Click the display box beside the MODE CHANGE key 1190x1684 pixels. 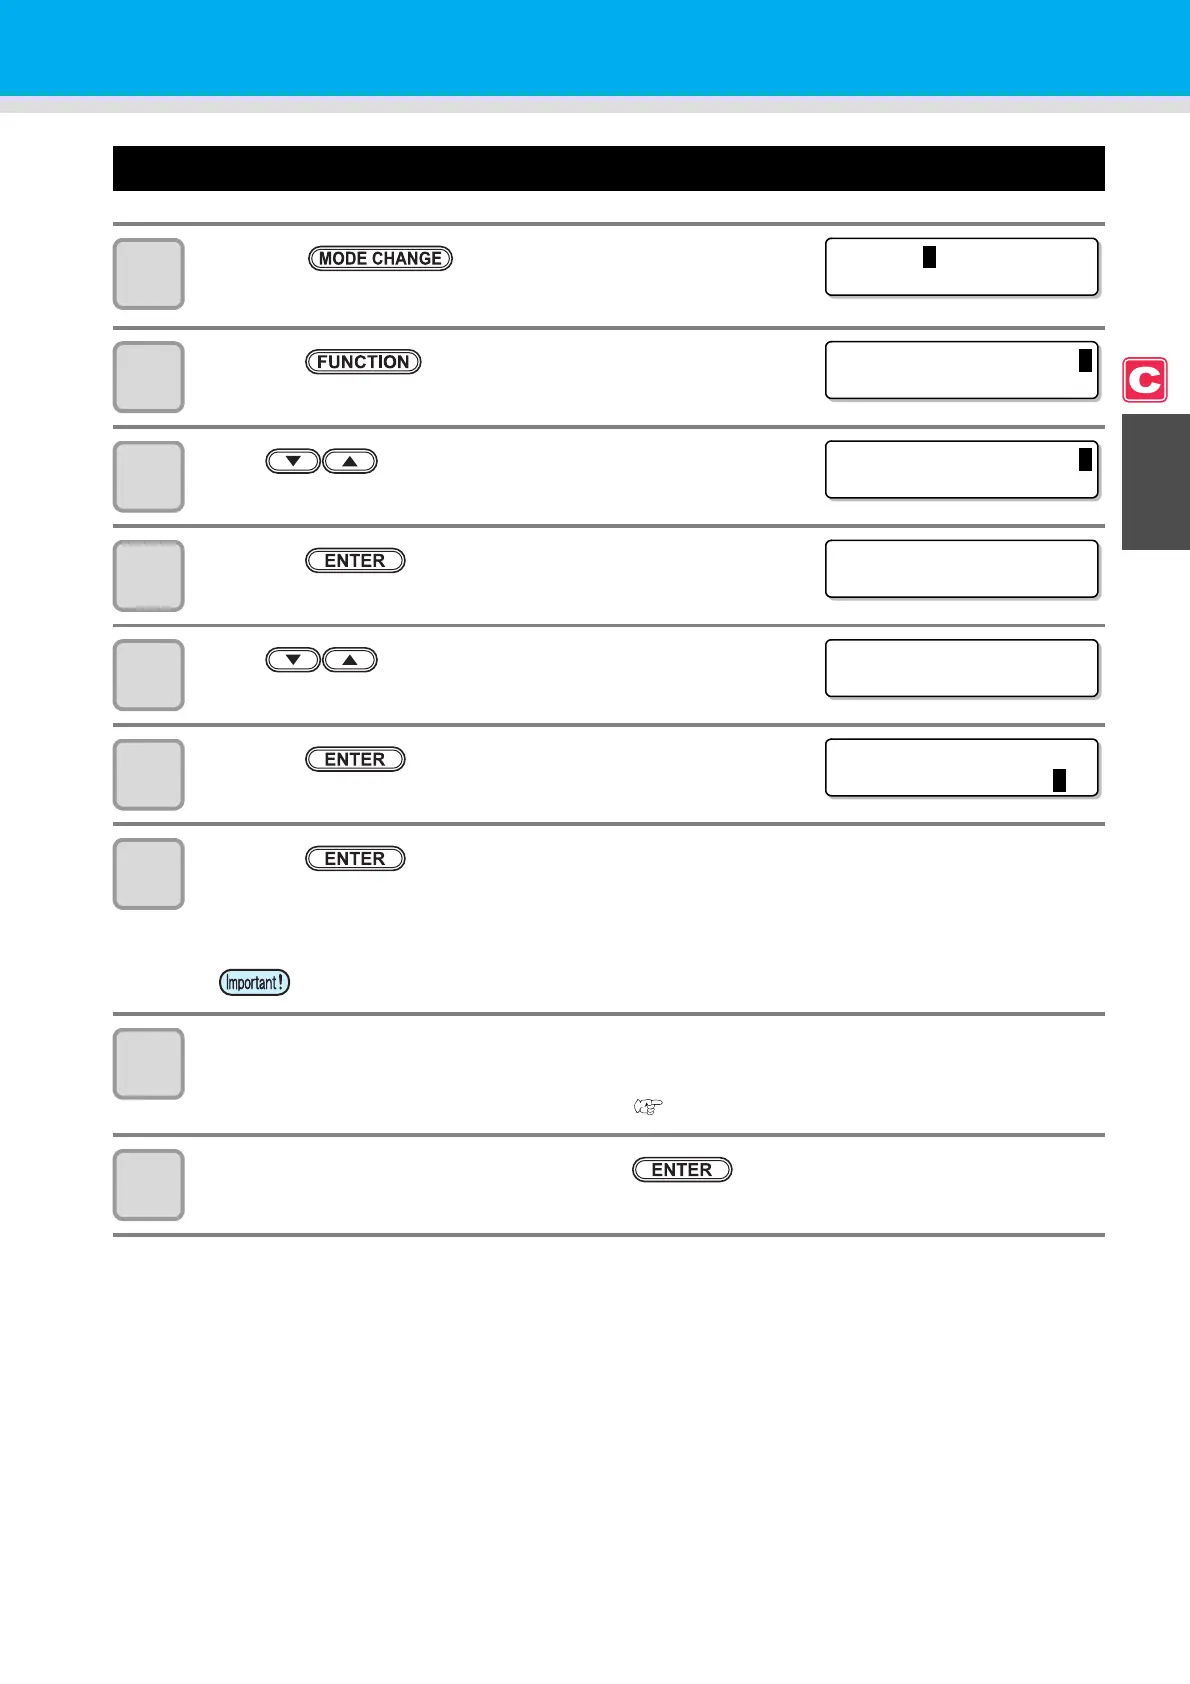962,267
